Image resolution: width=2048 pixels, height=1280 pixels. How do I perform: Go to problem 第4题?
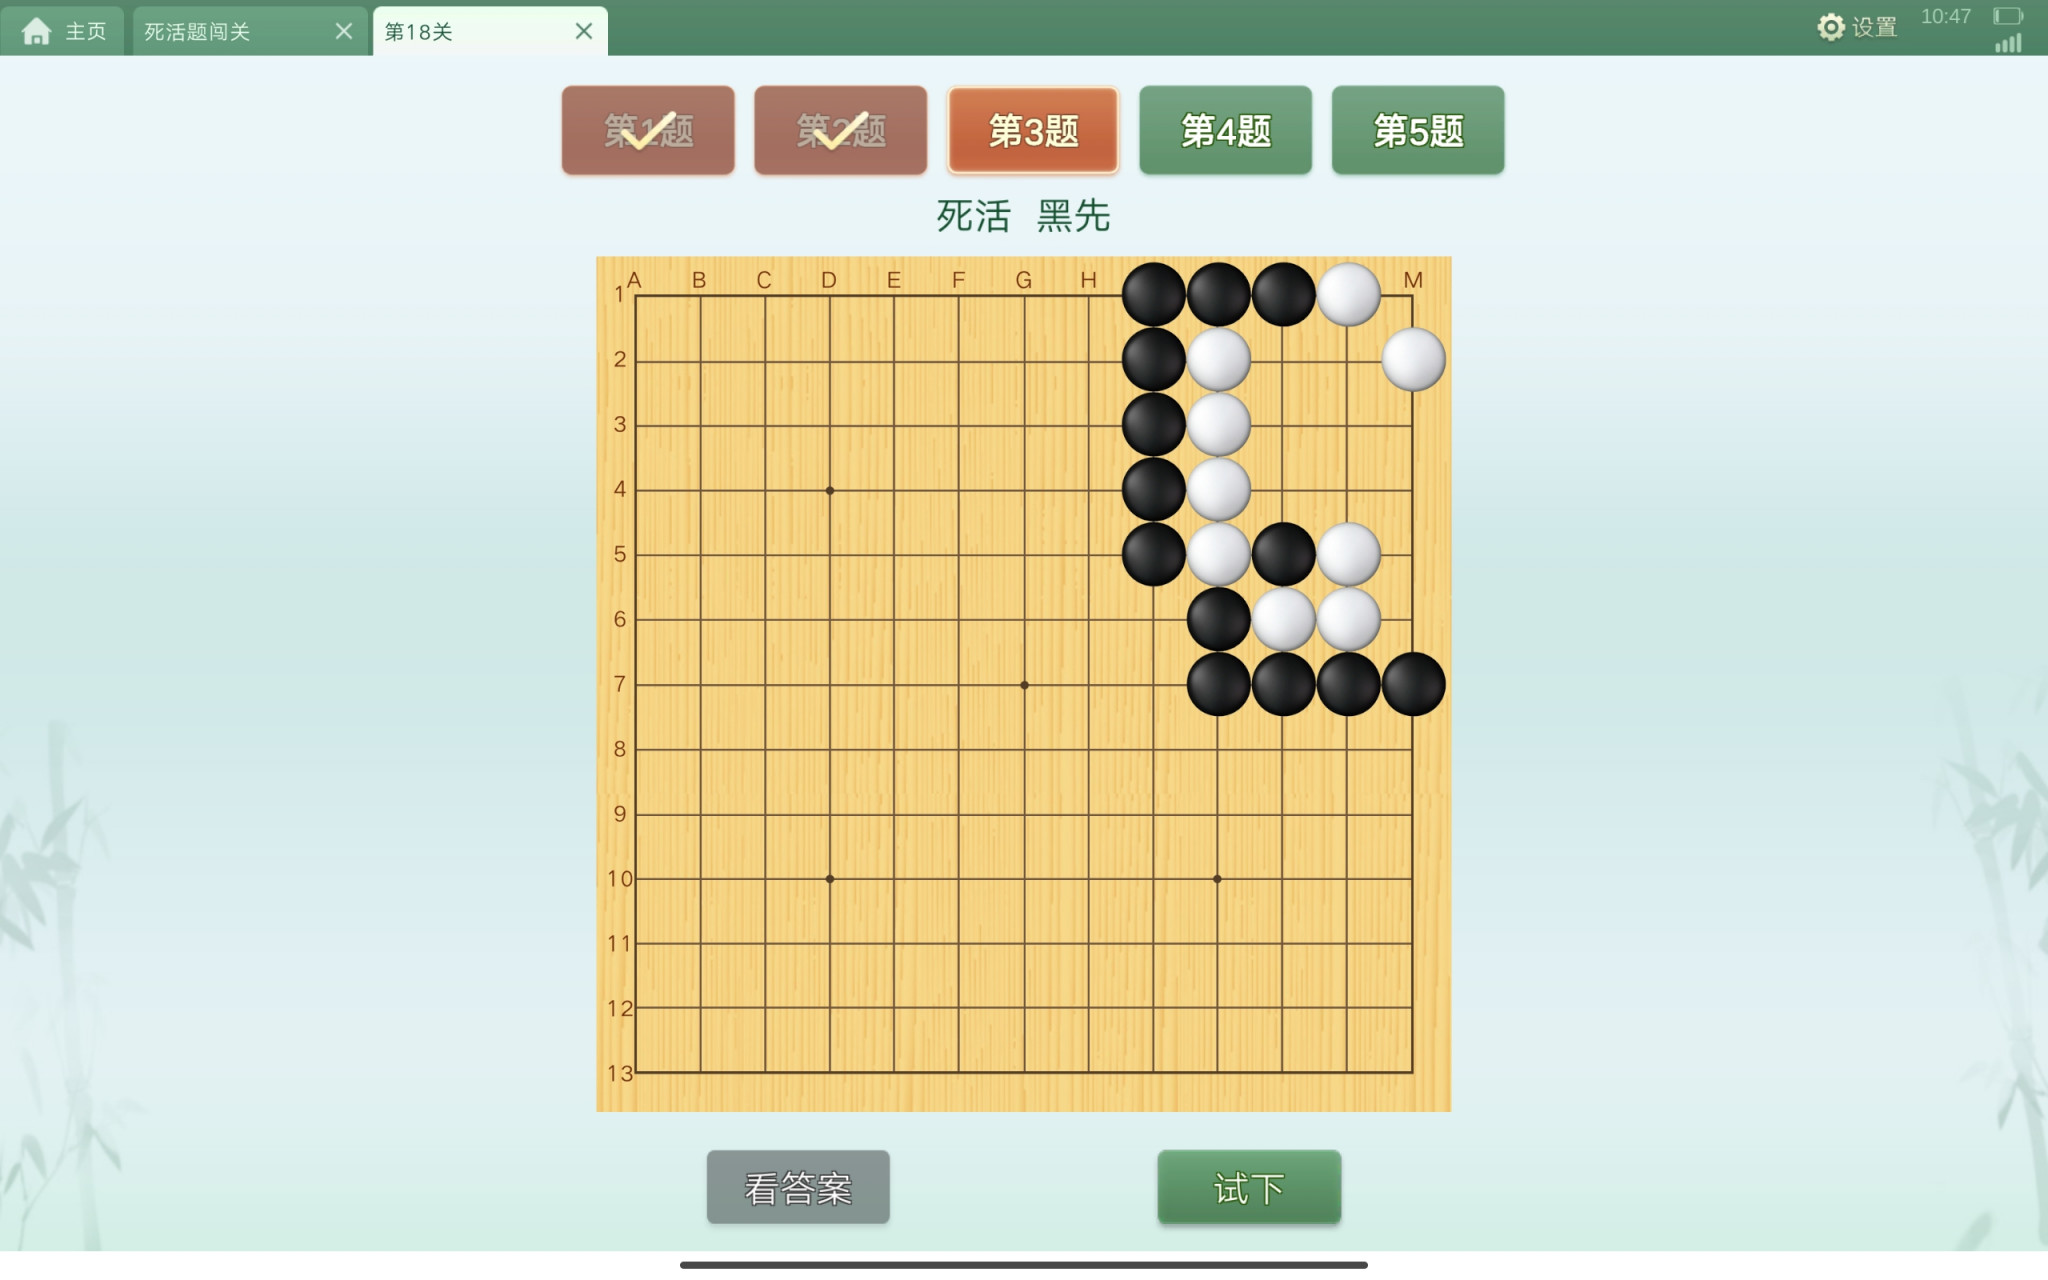click(1226, 130)
